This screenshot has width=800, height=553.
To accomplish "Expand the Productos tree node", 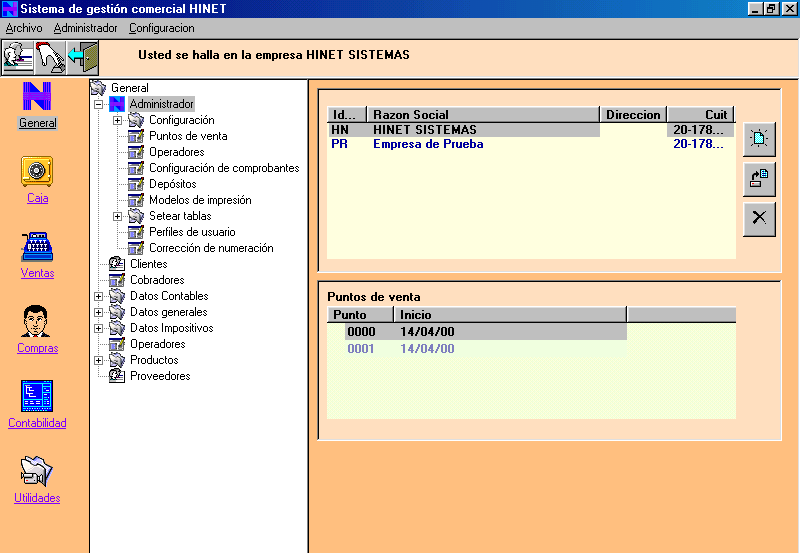I will click(98, 360).
